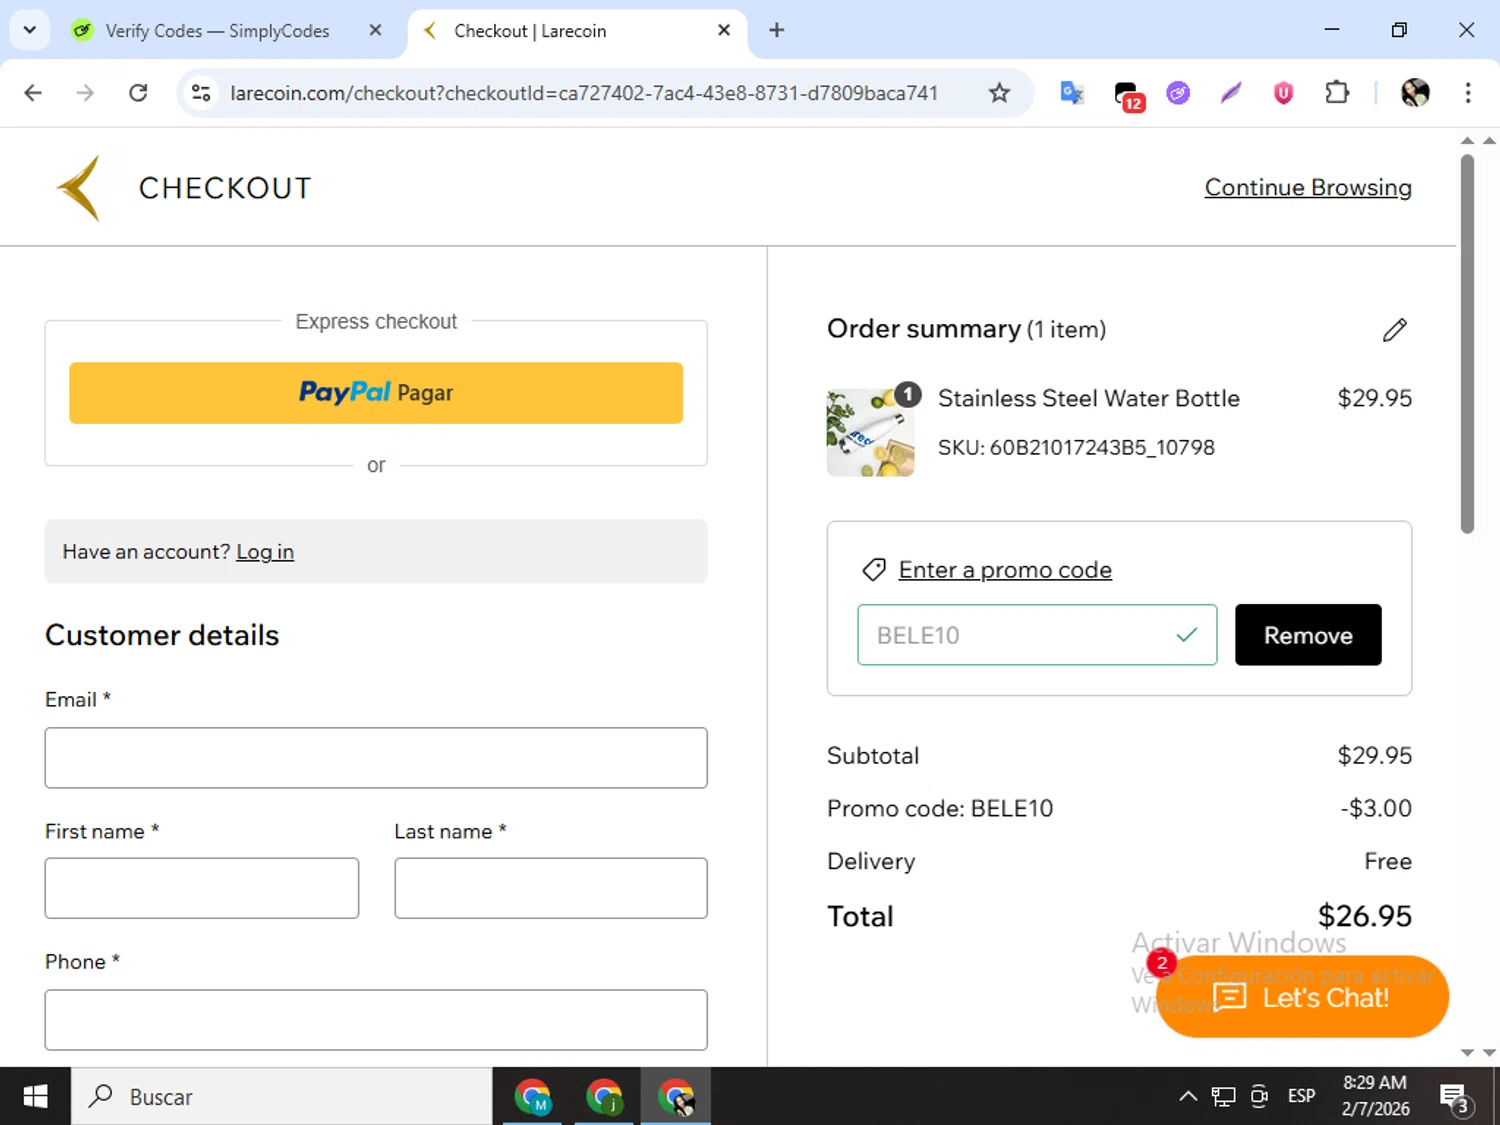
Task: Open the Continue Browsing link
Action: click(1308, 188)
